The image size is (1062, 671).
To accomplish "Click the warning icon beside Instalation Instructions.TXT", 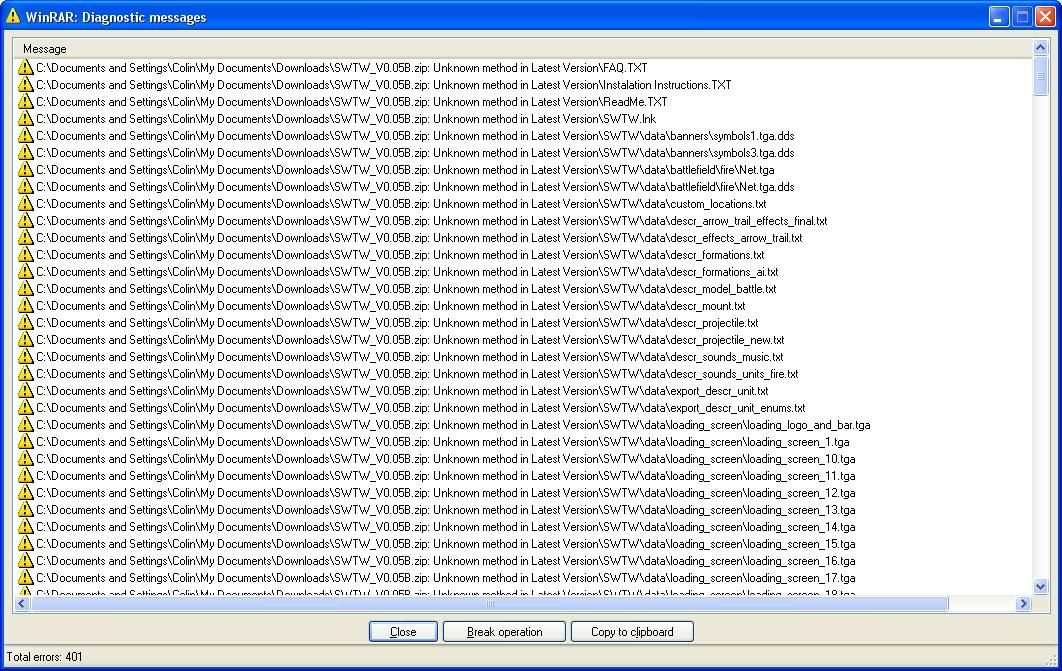I will tap(25, 85).
